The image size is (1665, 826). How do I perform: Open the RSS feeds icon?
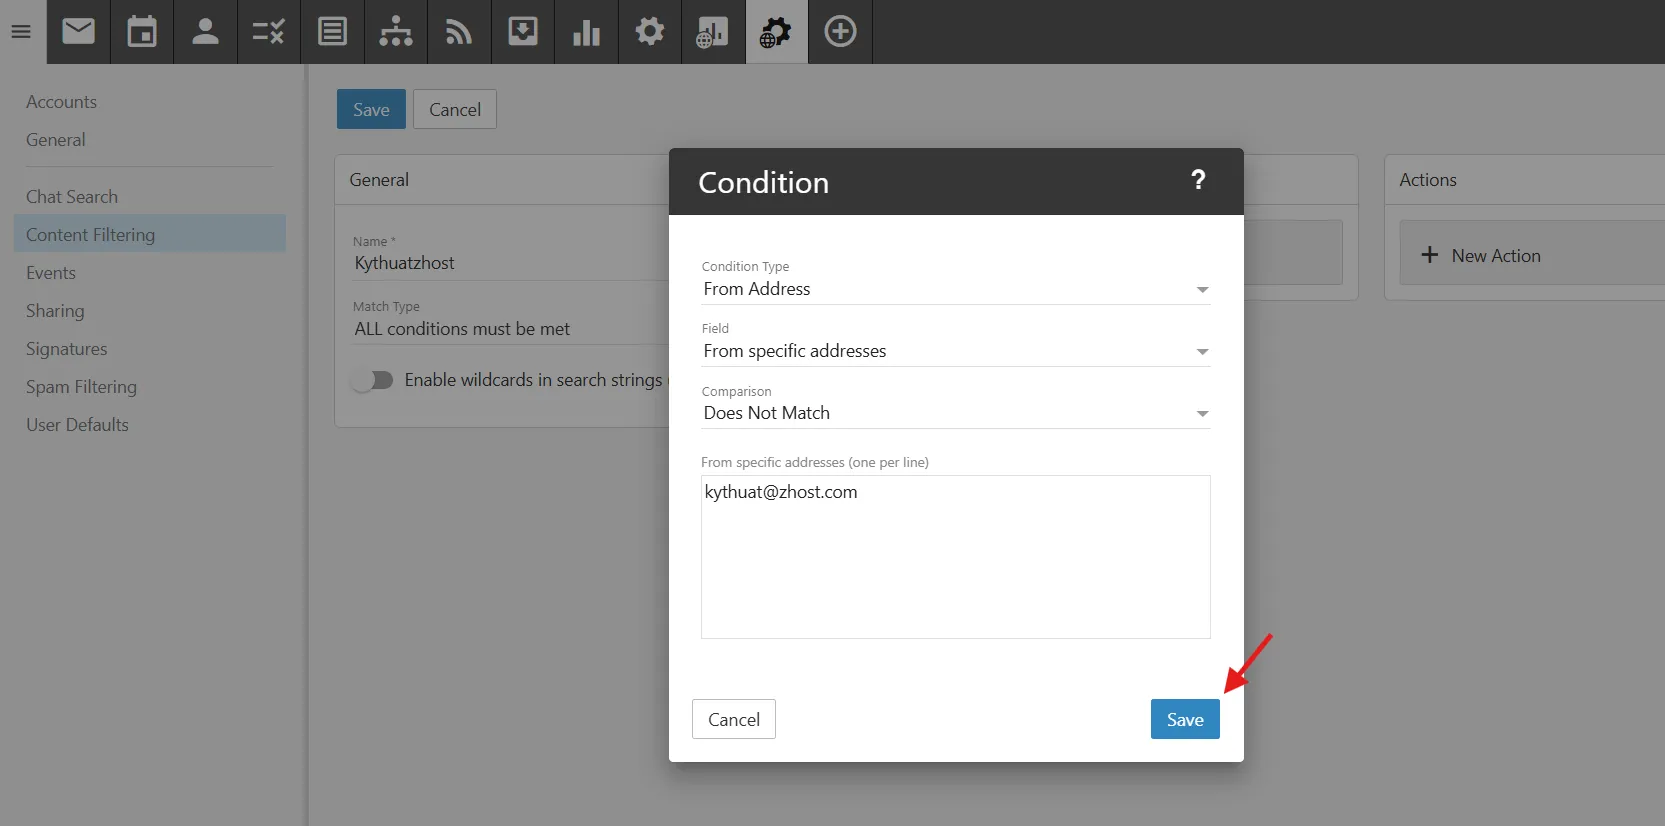[x=459, y=32]
